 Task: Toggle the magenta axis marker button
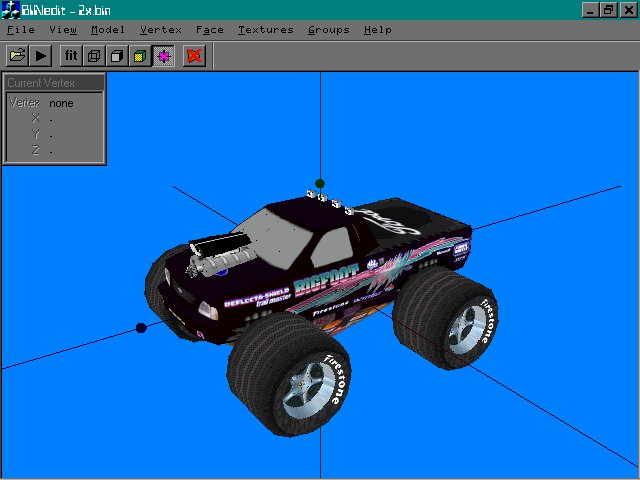click(x=164, y=55)
